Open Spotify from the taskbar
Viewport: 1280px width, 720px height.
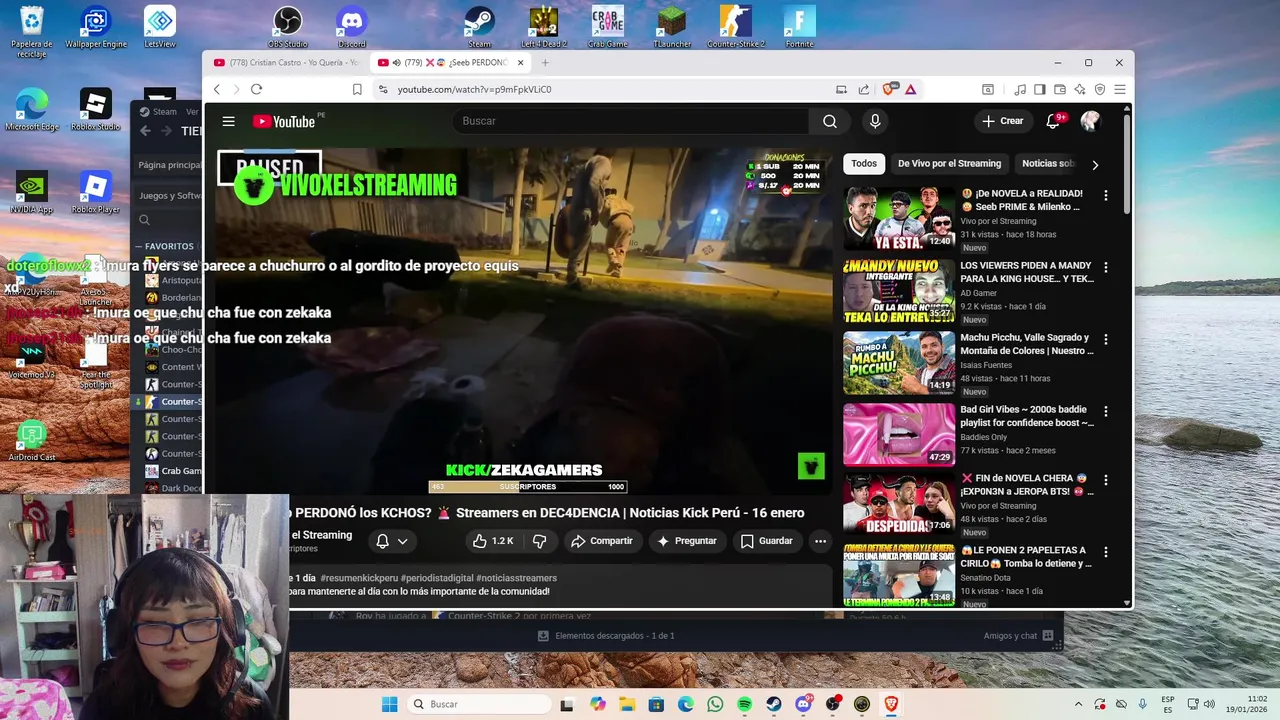click(744, 704)
